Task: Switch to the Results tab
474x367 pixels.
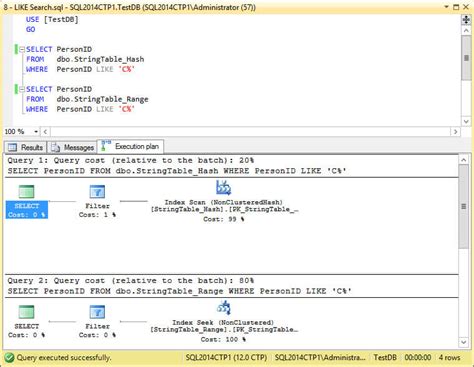Action: (26, 147)
